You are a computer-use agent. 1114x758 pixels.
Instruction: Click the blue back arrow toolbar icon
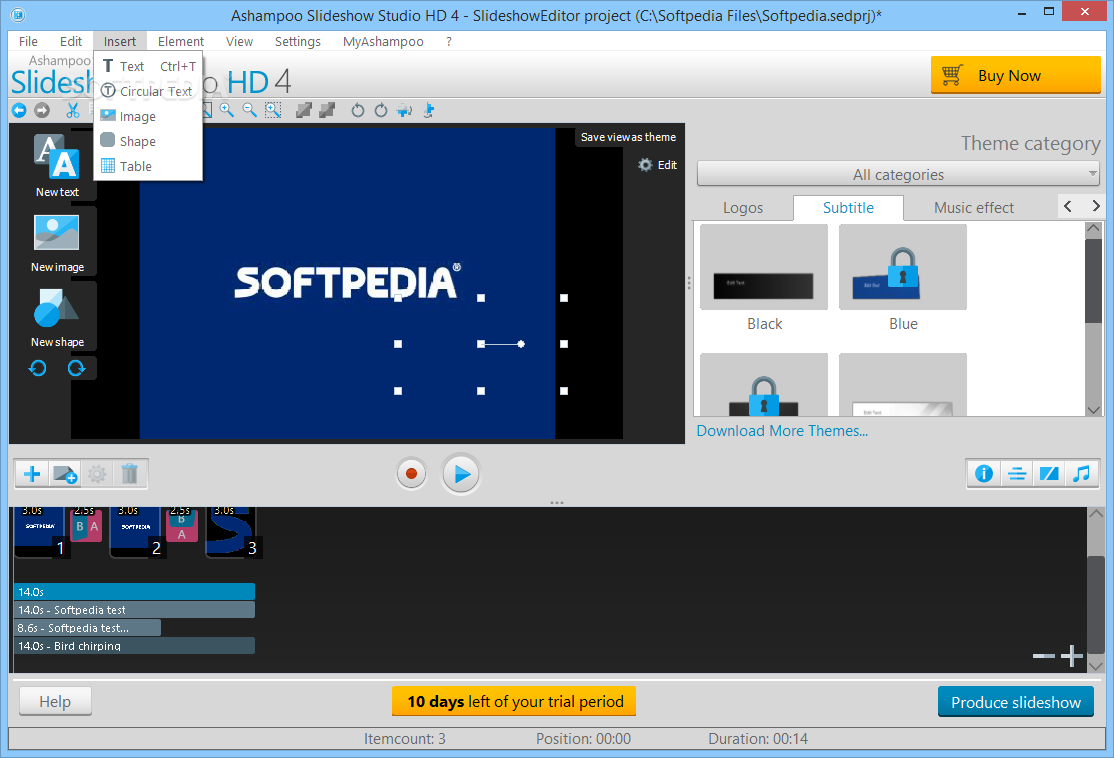tap(19, 110)
